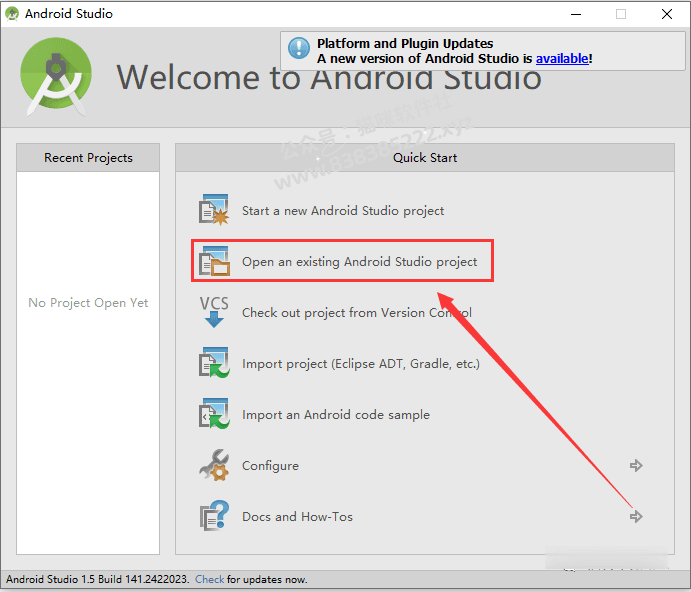691x592 pixels.
Task: Select Check out project from Version Control
Action: [357, 313]
